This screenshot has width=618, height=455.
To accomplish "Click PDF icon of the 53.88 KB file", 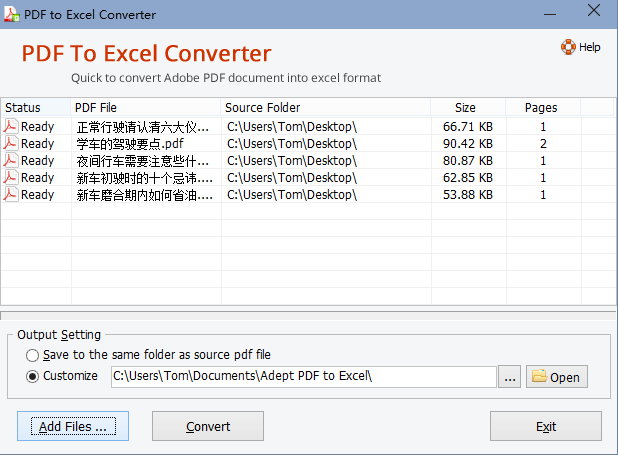I will [x=11, y=195].
